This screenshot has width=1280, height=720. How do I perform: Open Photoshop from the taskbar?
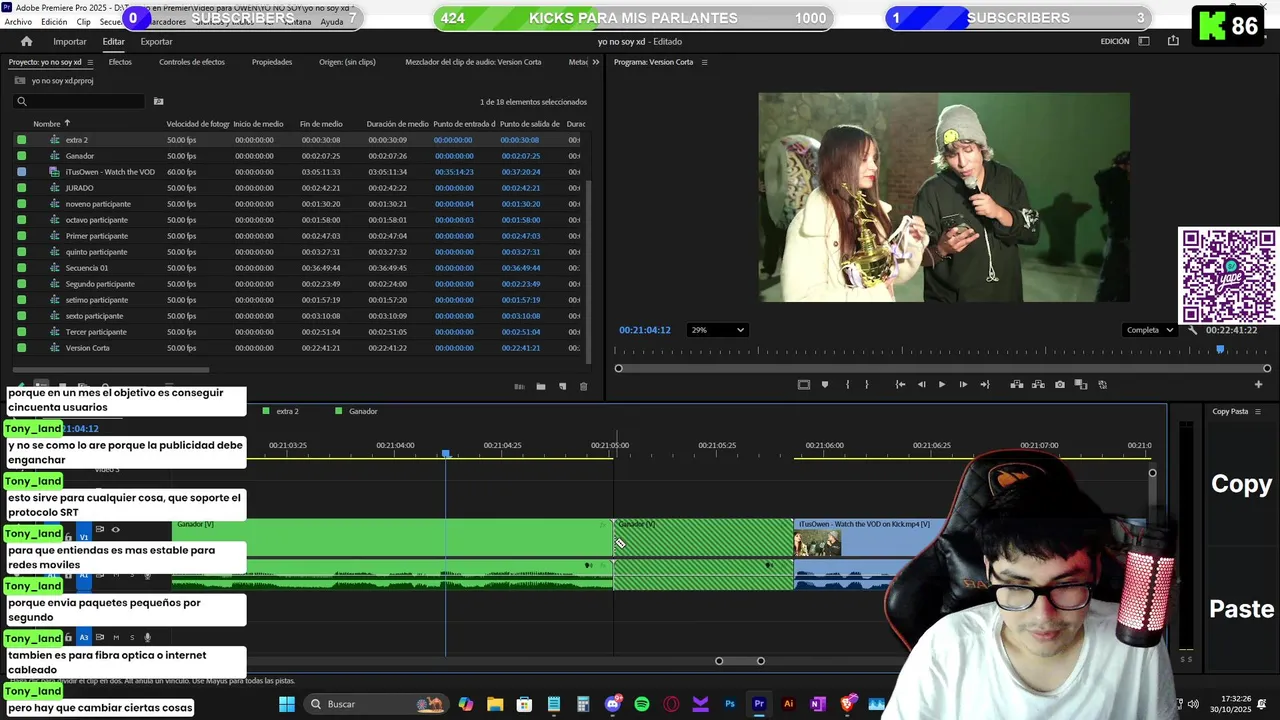[x=730, y=704]
